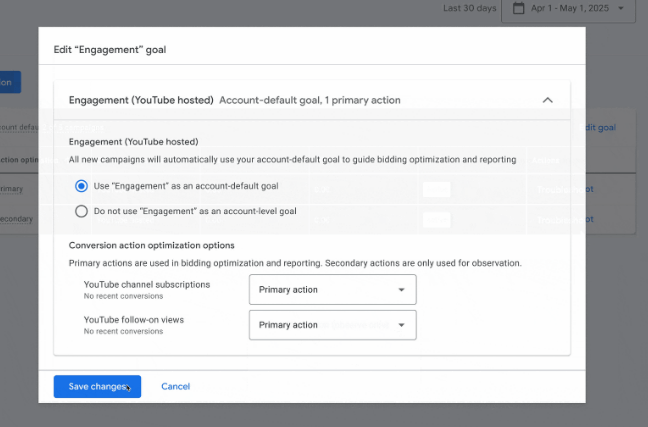Select Use "Engagement" as account-default goal
The width and height of the screenshot is (648, 427).
click(81, 186)
